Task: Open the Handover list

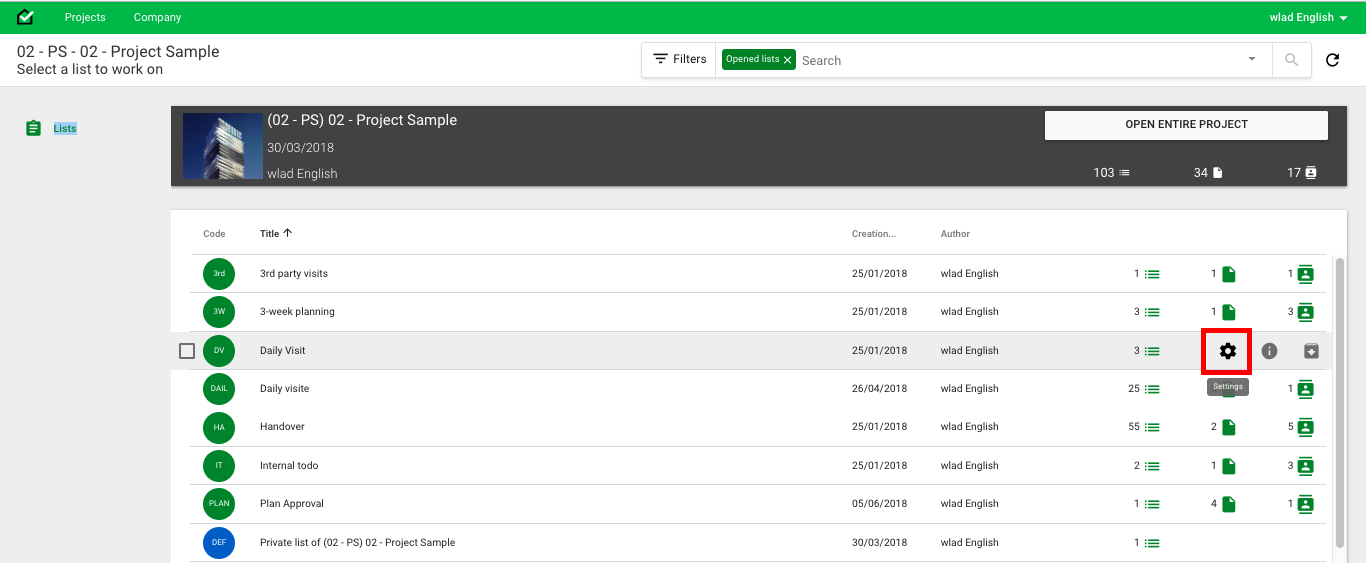Action: pos(282,427)
